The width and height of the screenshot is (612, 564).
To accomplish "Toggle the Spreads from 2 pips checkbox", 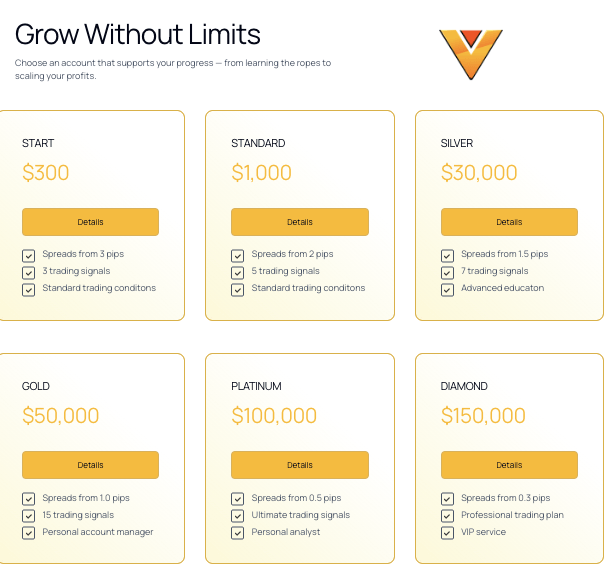I will point(238,255).
